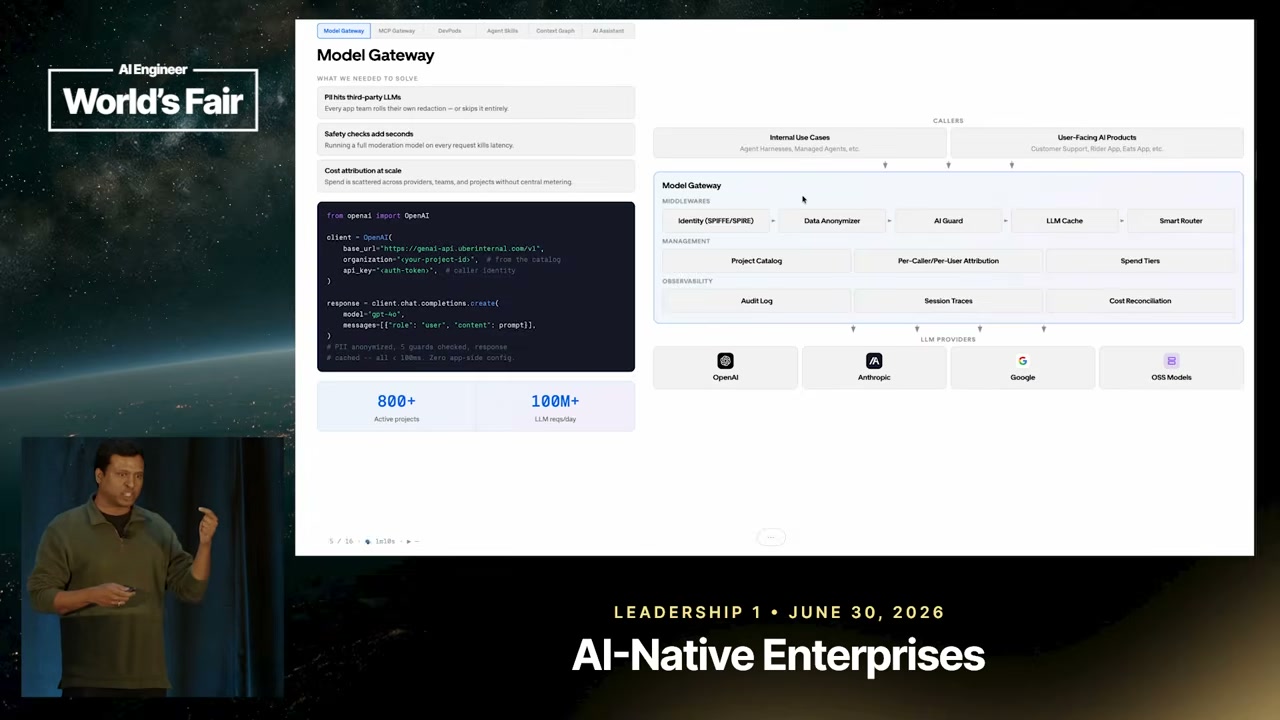
Task: Select the Spend Tiers box
Action: pos(1140,261)
